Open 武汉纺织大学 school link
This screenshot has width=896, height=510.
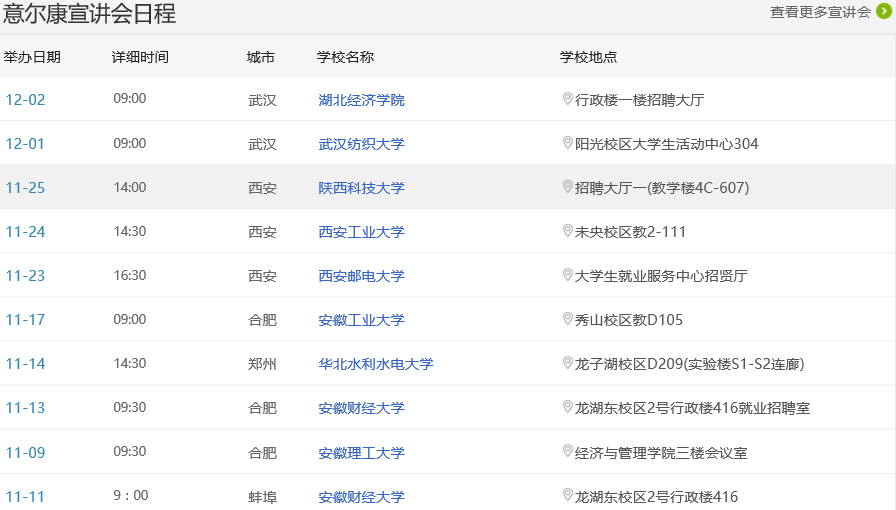[361, 144]
